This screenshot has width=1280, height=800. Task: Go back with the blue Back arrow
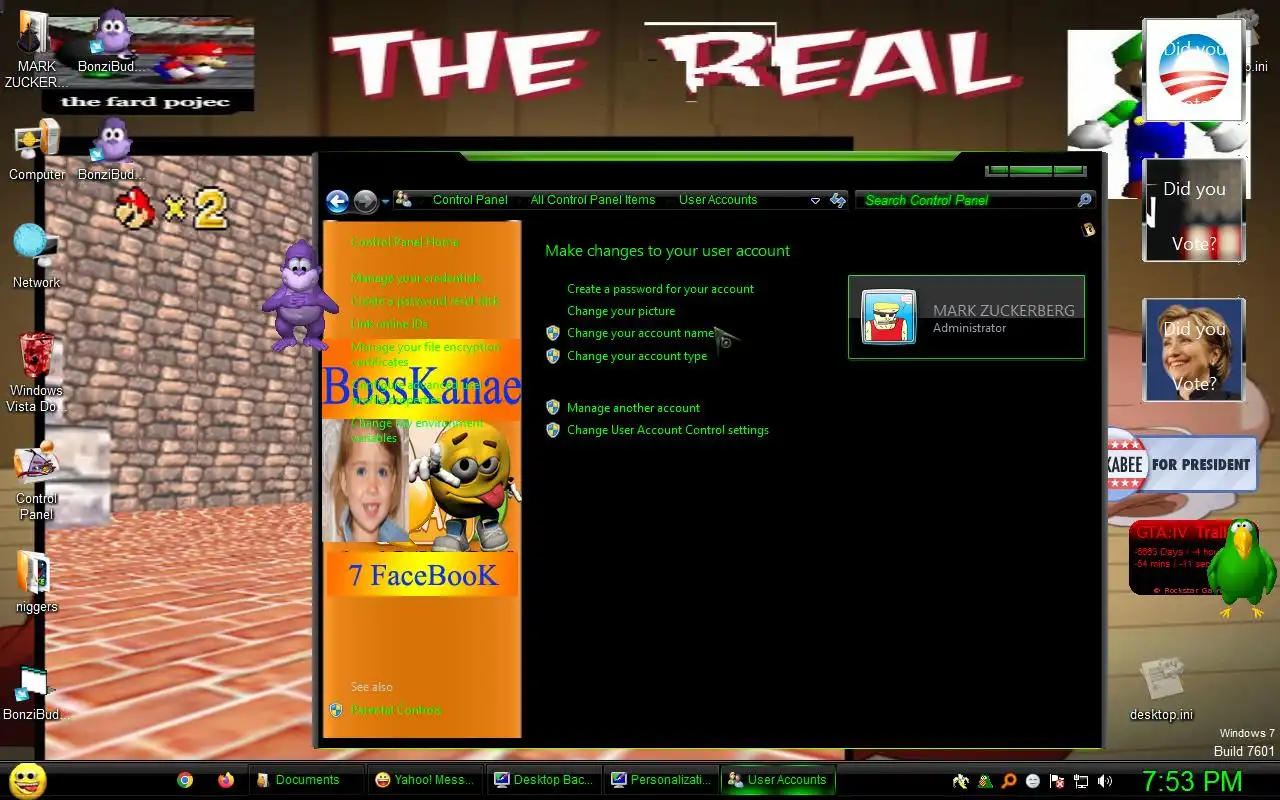pyautogui.click(x=338, y=201)
